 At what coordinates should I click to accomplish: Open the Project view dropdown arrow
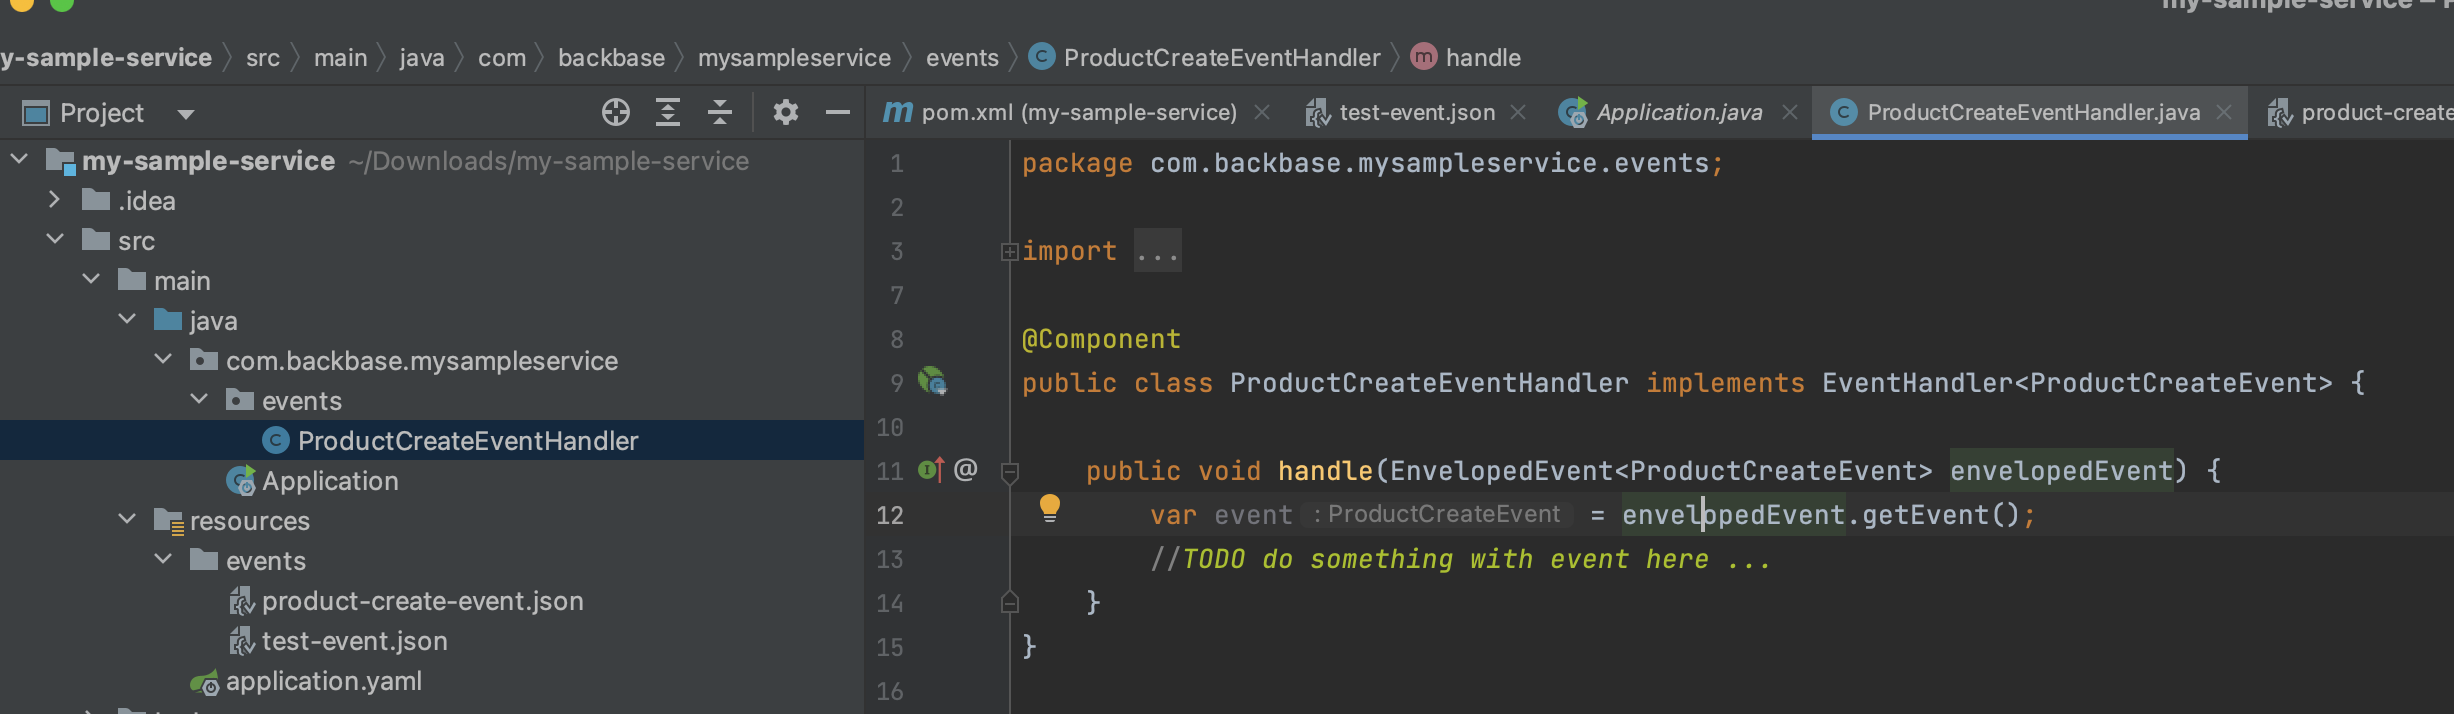[x=186, y=114]
